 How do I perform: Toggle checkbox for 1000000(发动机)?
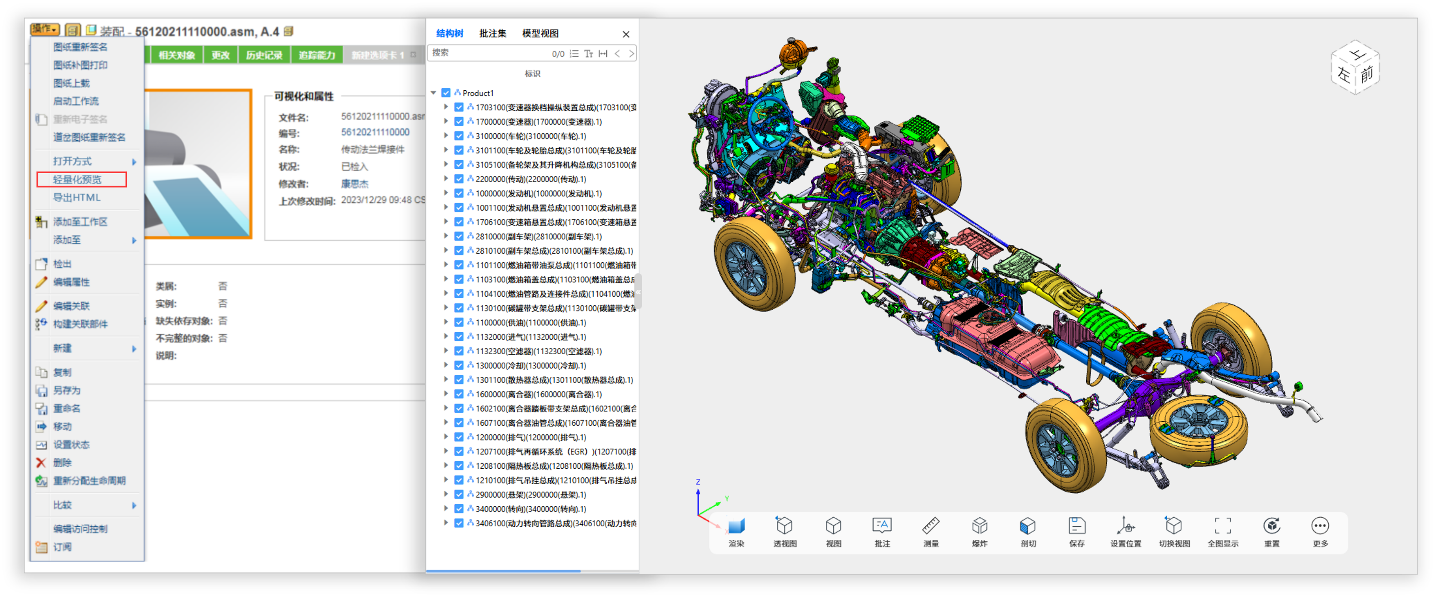click(459, 193)
